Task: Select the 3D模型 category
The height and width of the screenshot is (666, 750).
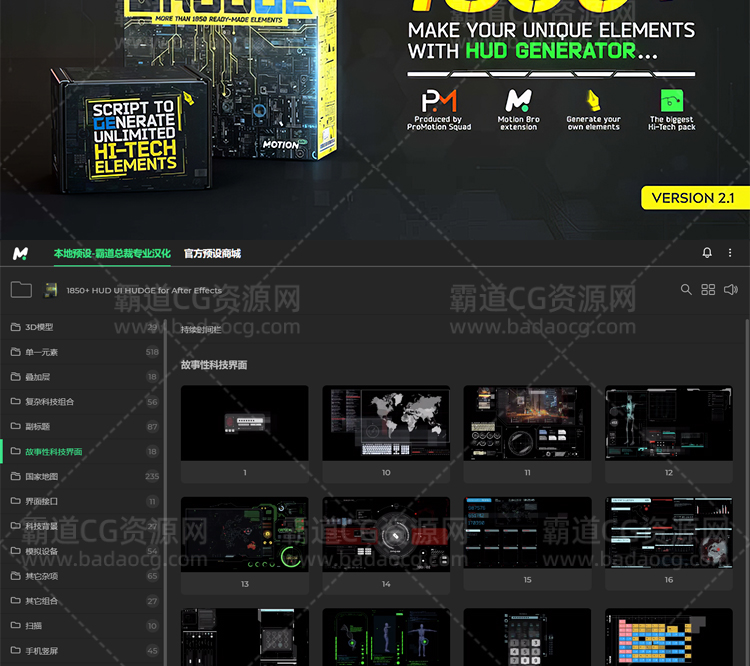Action: (82, 327)
